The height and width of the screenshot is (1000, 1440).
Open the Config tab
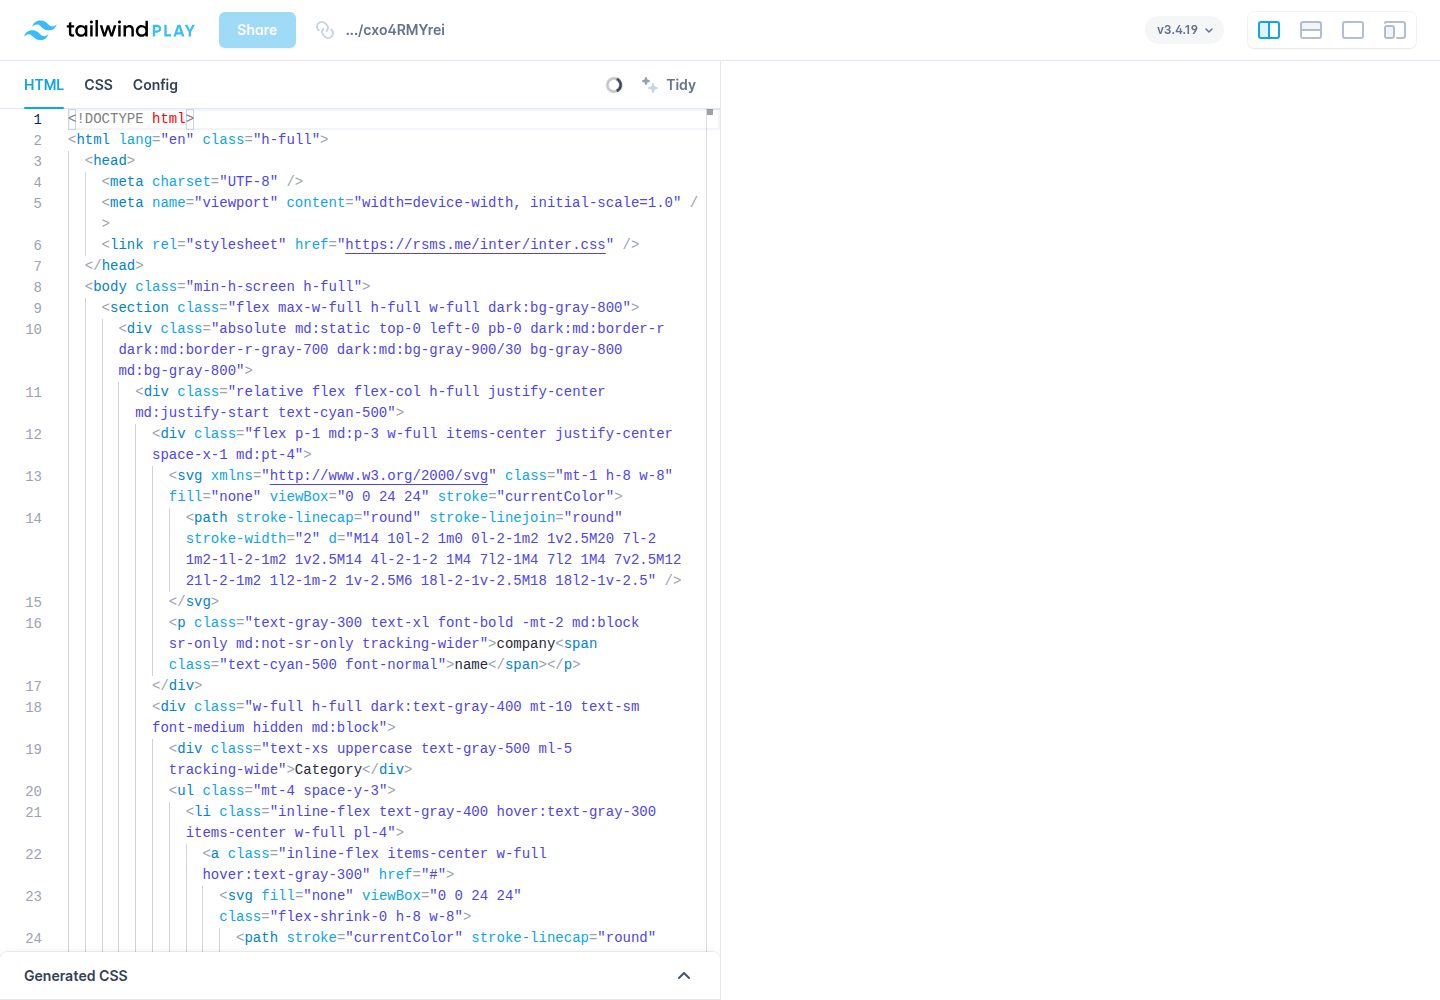(155, 85)
